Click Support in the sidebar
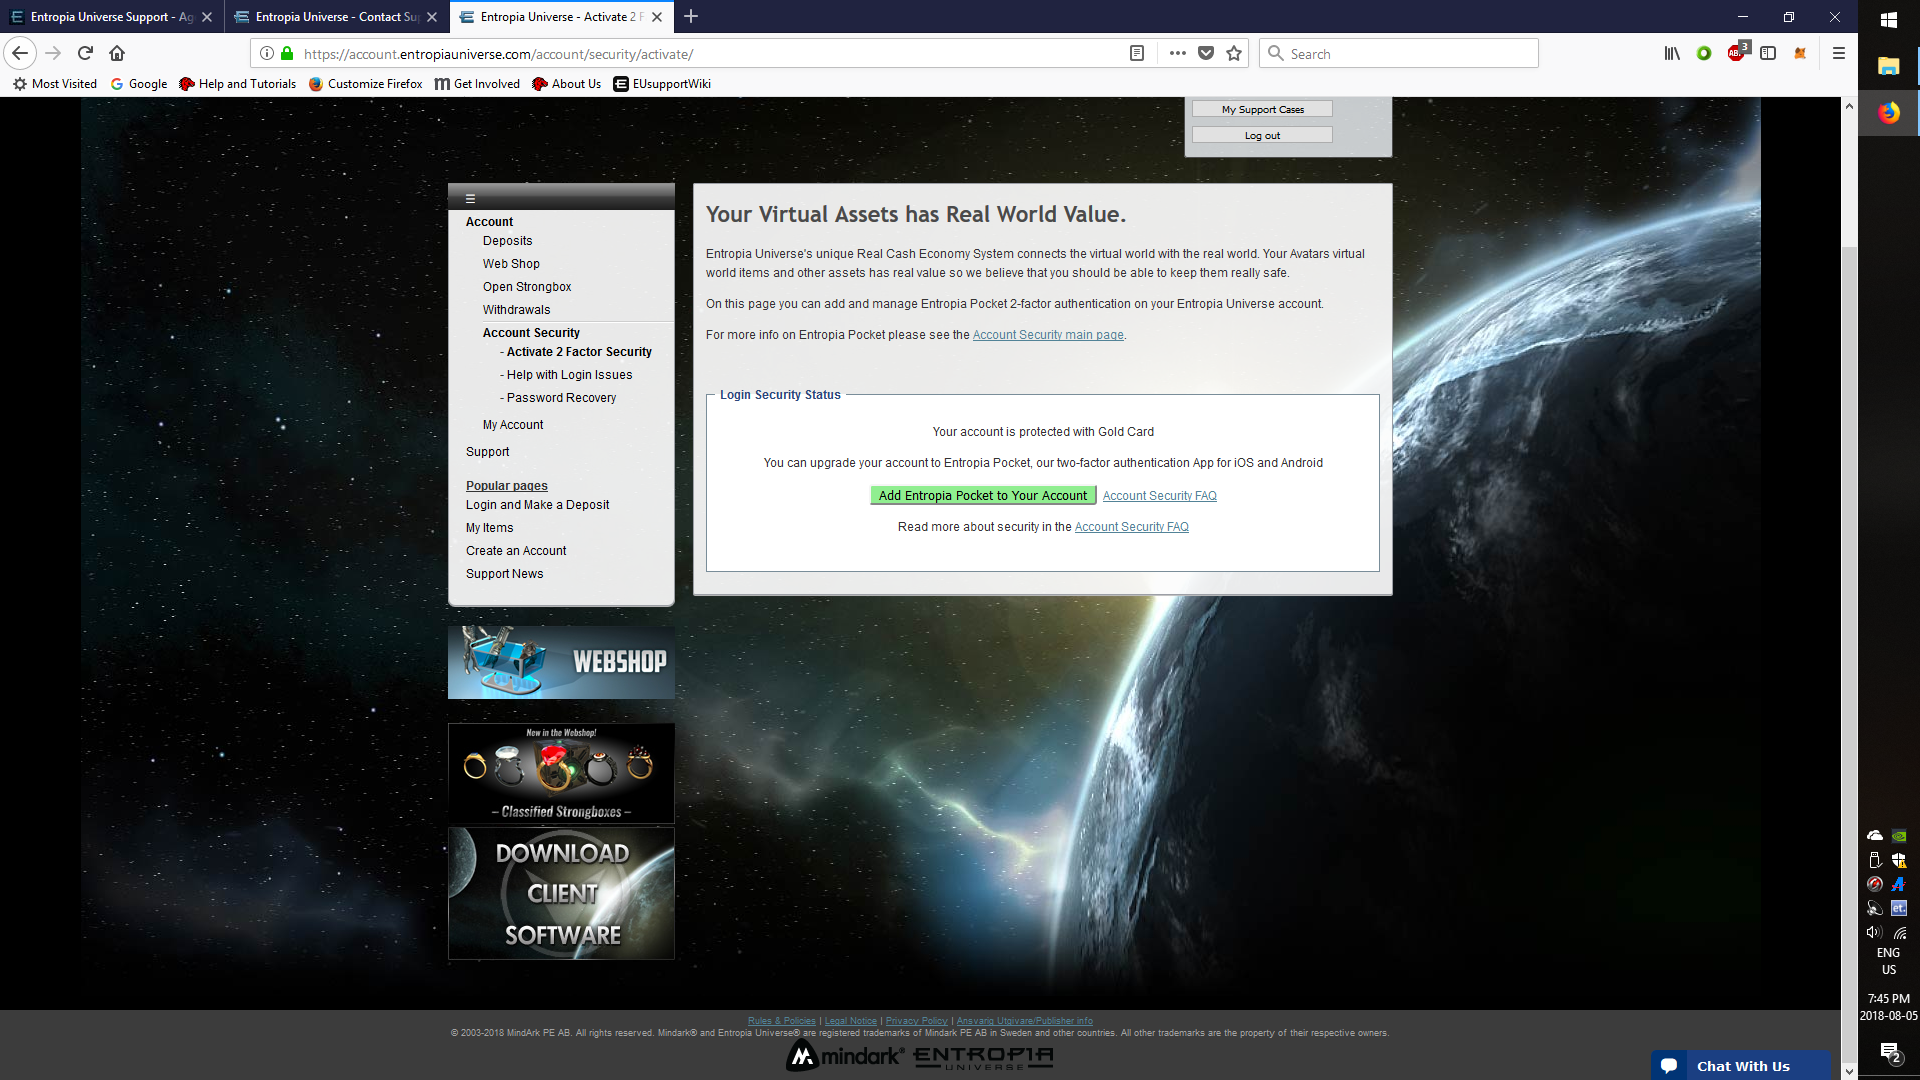 [487, 452]
